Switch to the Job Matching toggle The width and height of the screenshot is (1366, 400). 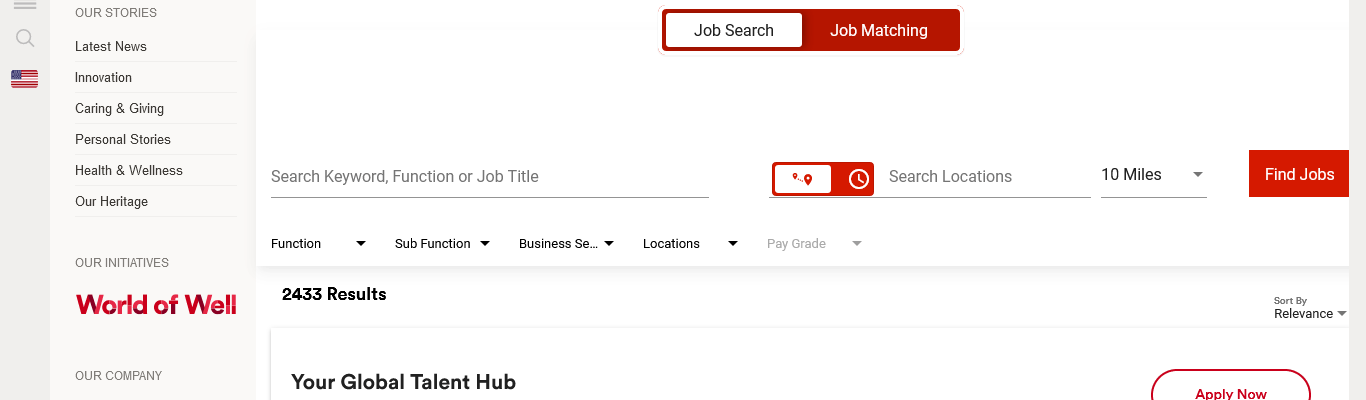878,30
